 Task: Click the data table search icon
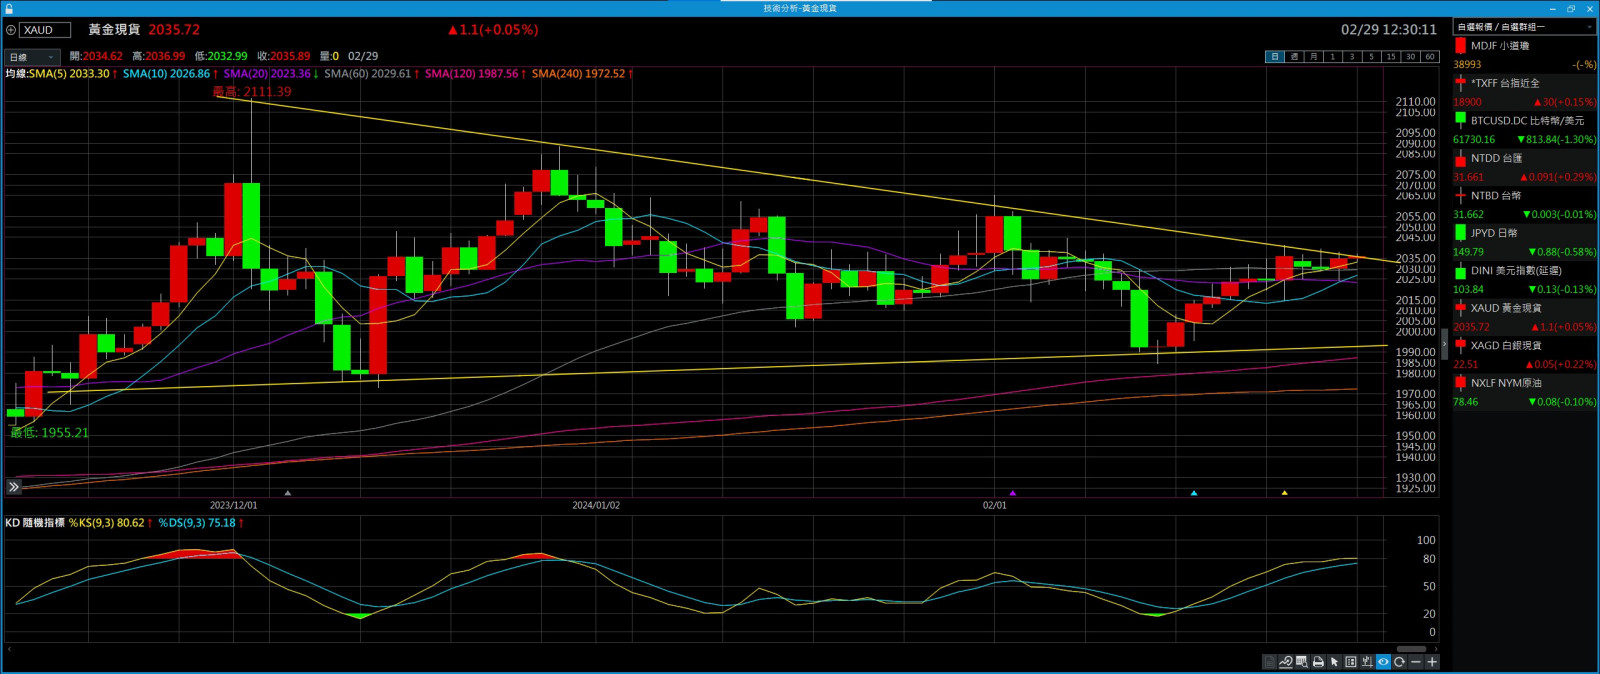tap(1302, 662)
